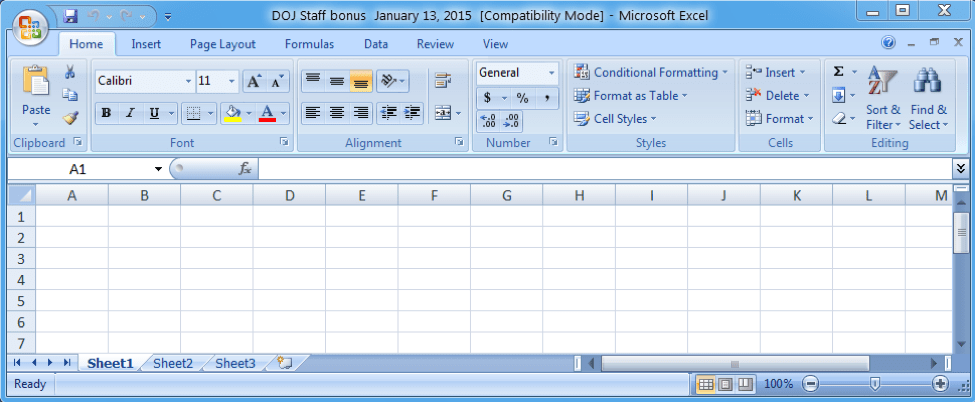Viewport: 975px width, 402px height.
Task: Copy selection using the Copy icon
Action: click(70, 95)
